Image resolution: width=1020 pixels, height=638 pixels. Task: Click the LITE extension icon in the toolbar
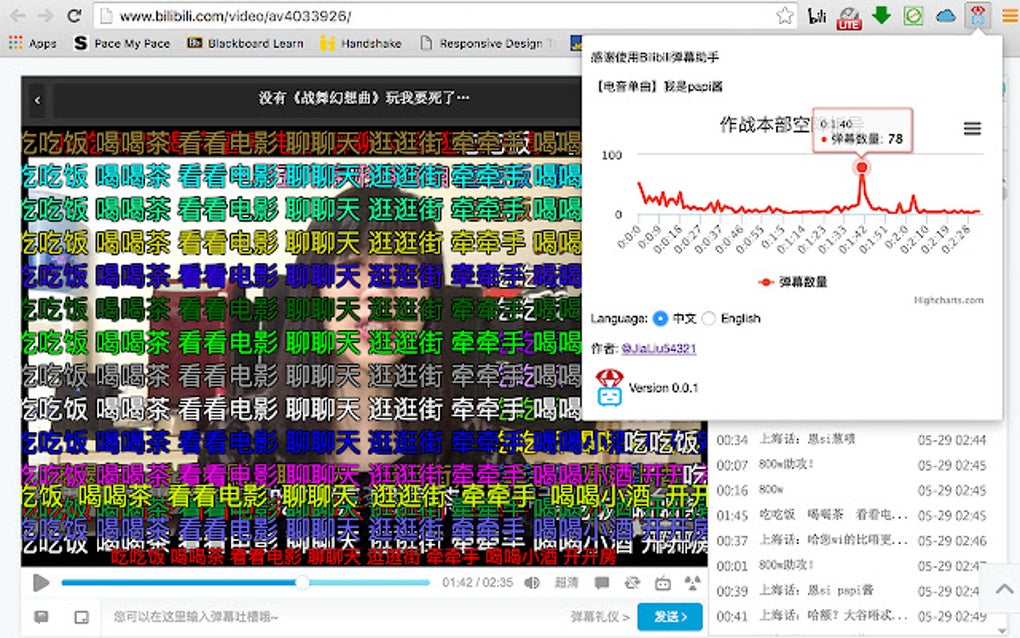coord(849,16)
